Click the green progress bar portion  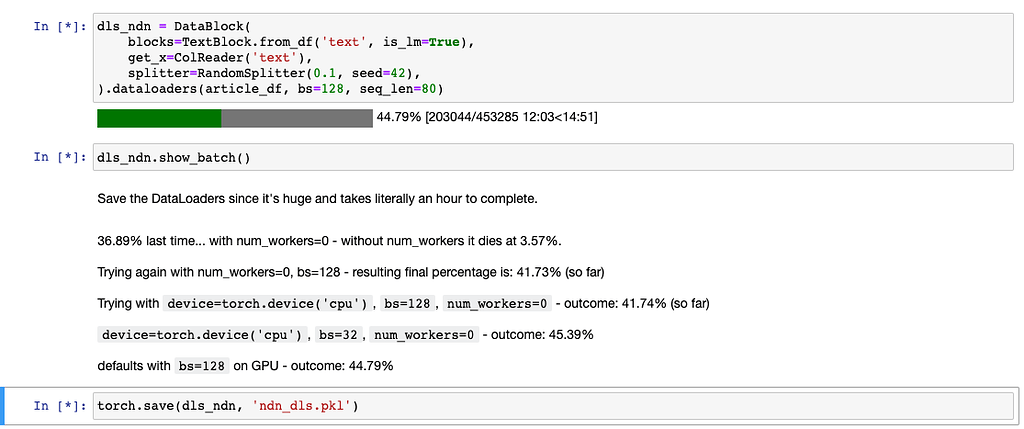click(159, 118)
